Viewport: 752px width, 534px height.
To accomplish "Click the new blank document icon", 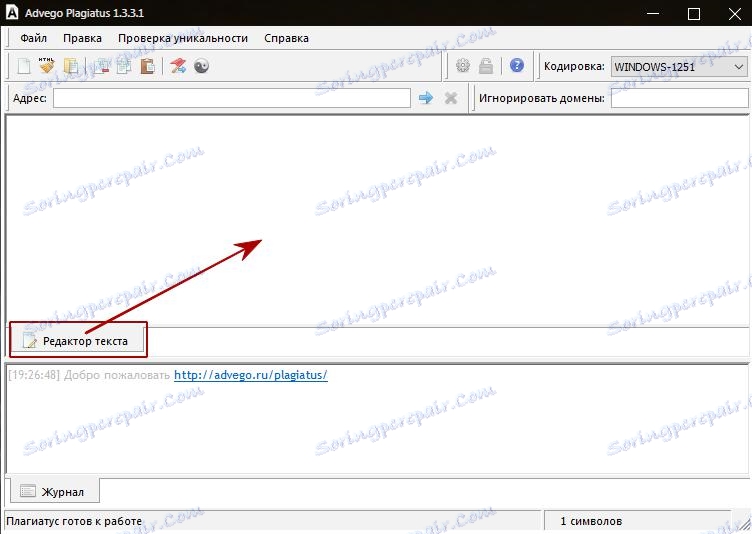I will 24,66.
